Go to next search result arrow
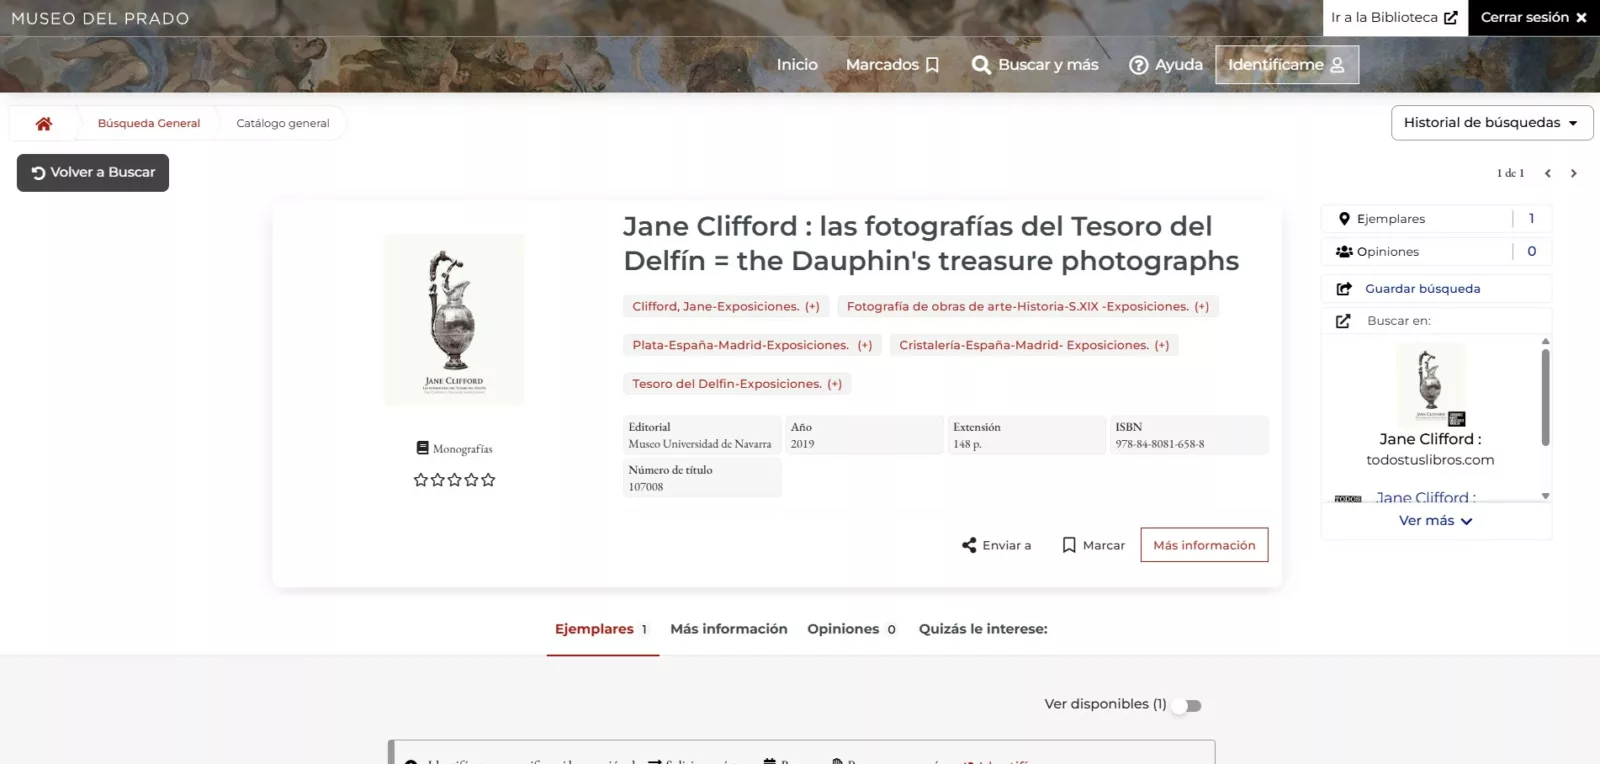 [x=1573, y=173]
